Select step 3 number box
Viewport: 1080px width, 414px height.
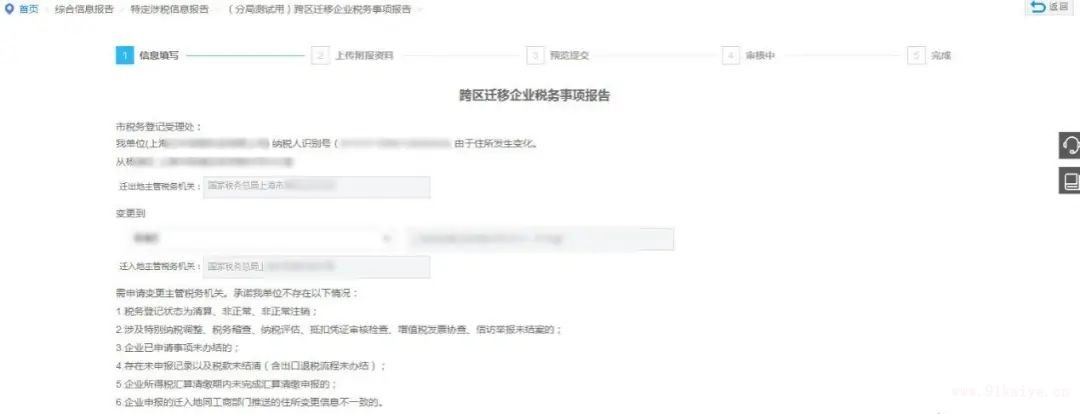coord(535,56)
